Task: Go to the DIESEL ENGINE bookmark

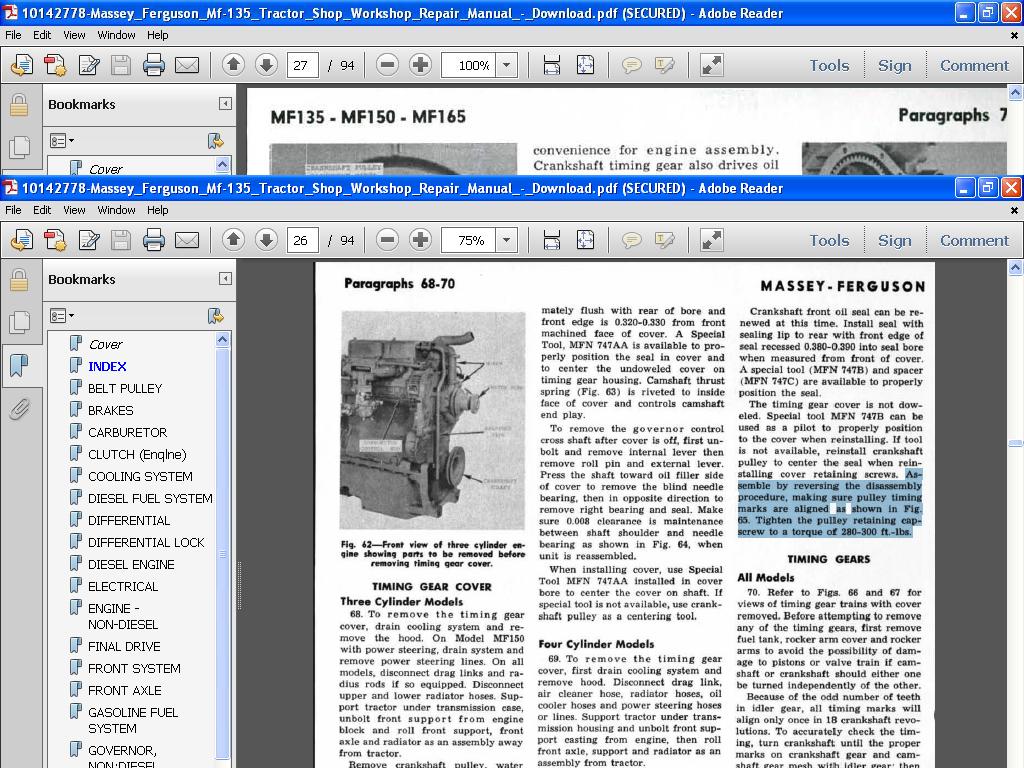Action: (x=131, y=564)
